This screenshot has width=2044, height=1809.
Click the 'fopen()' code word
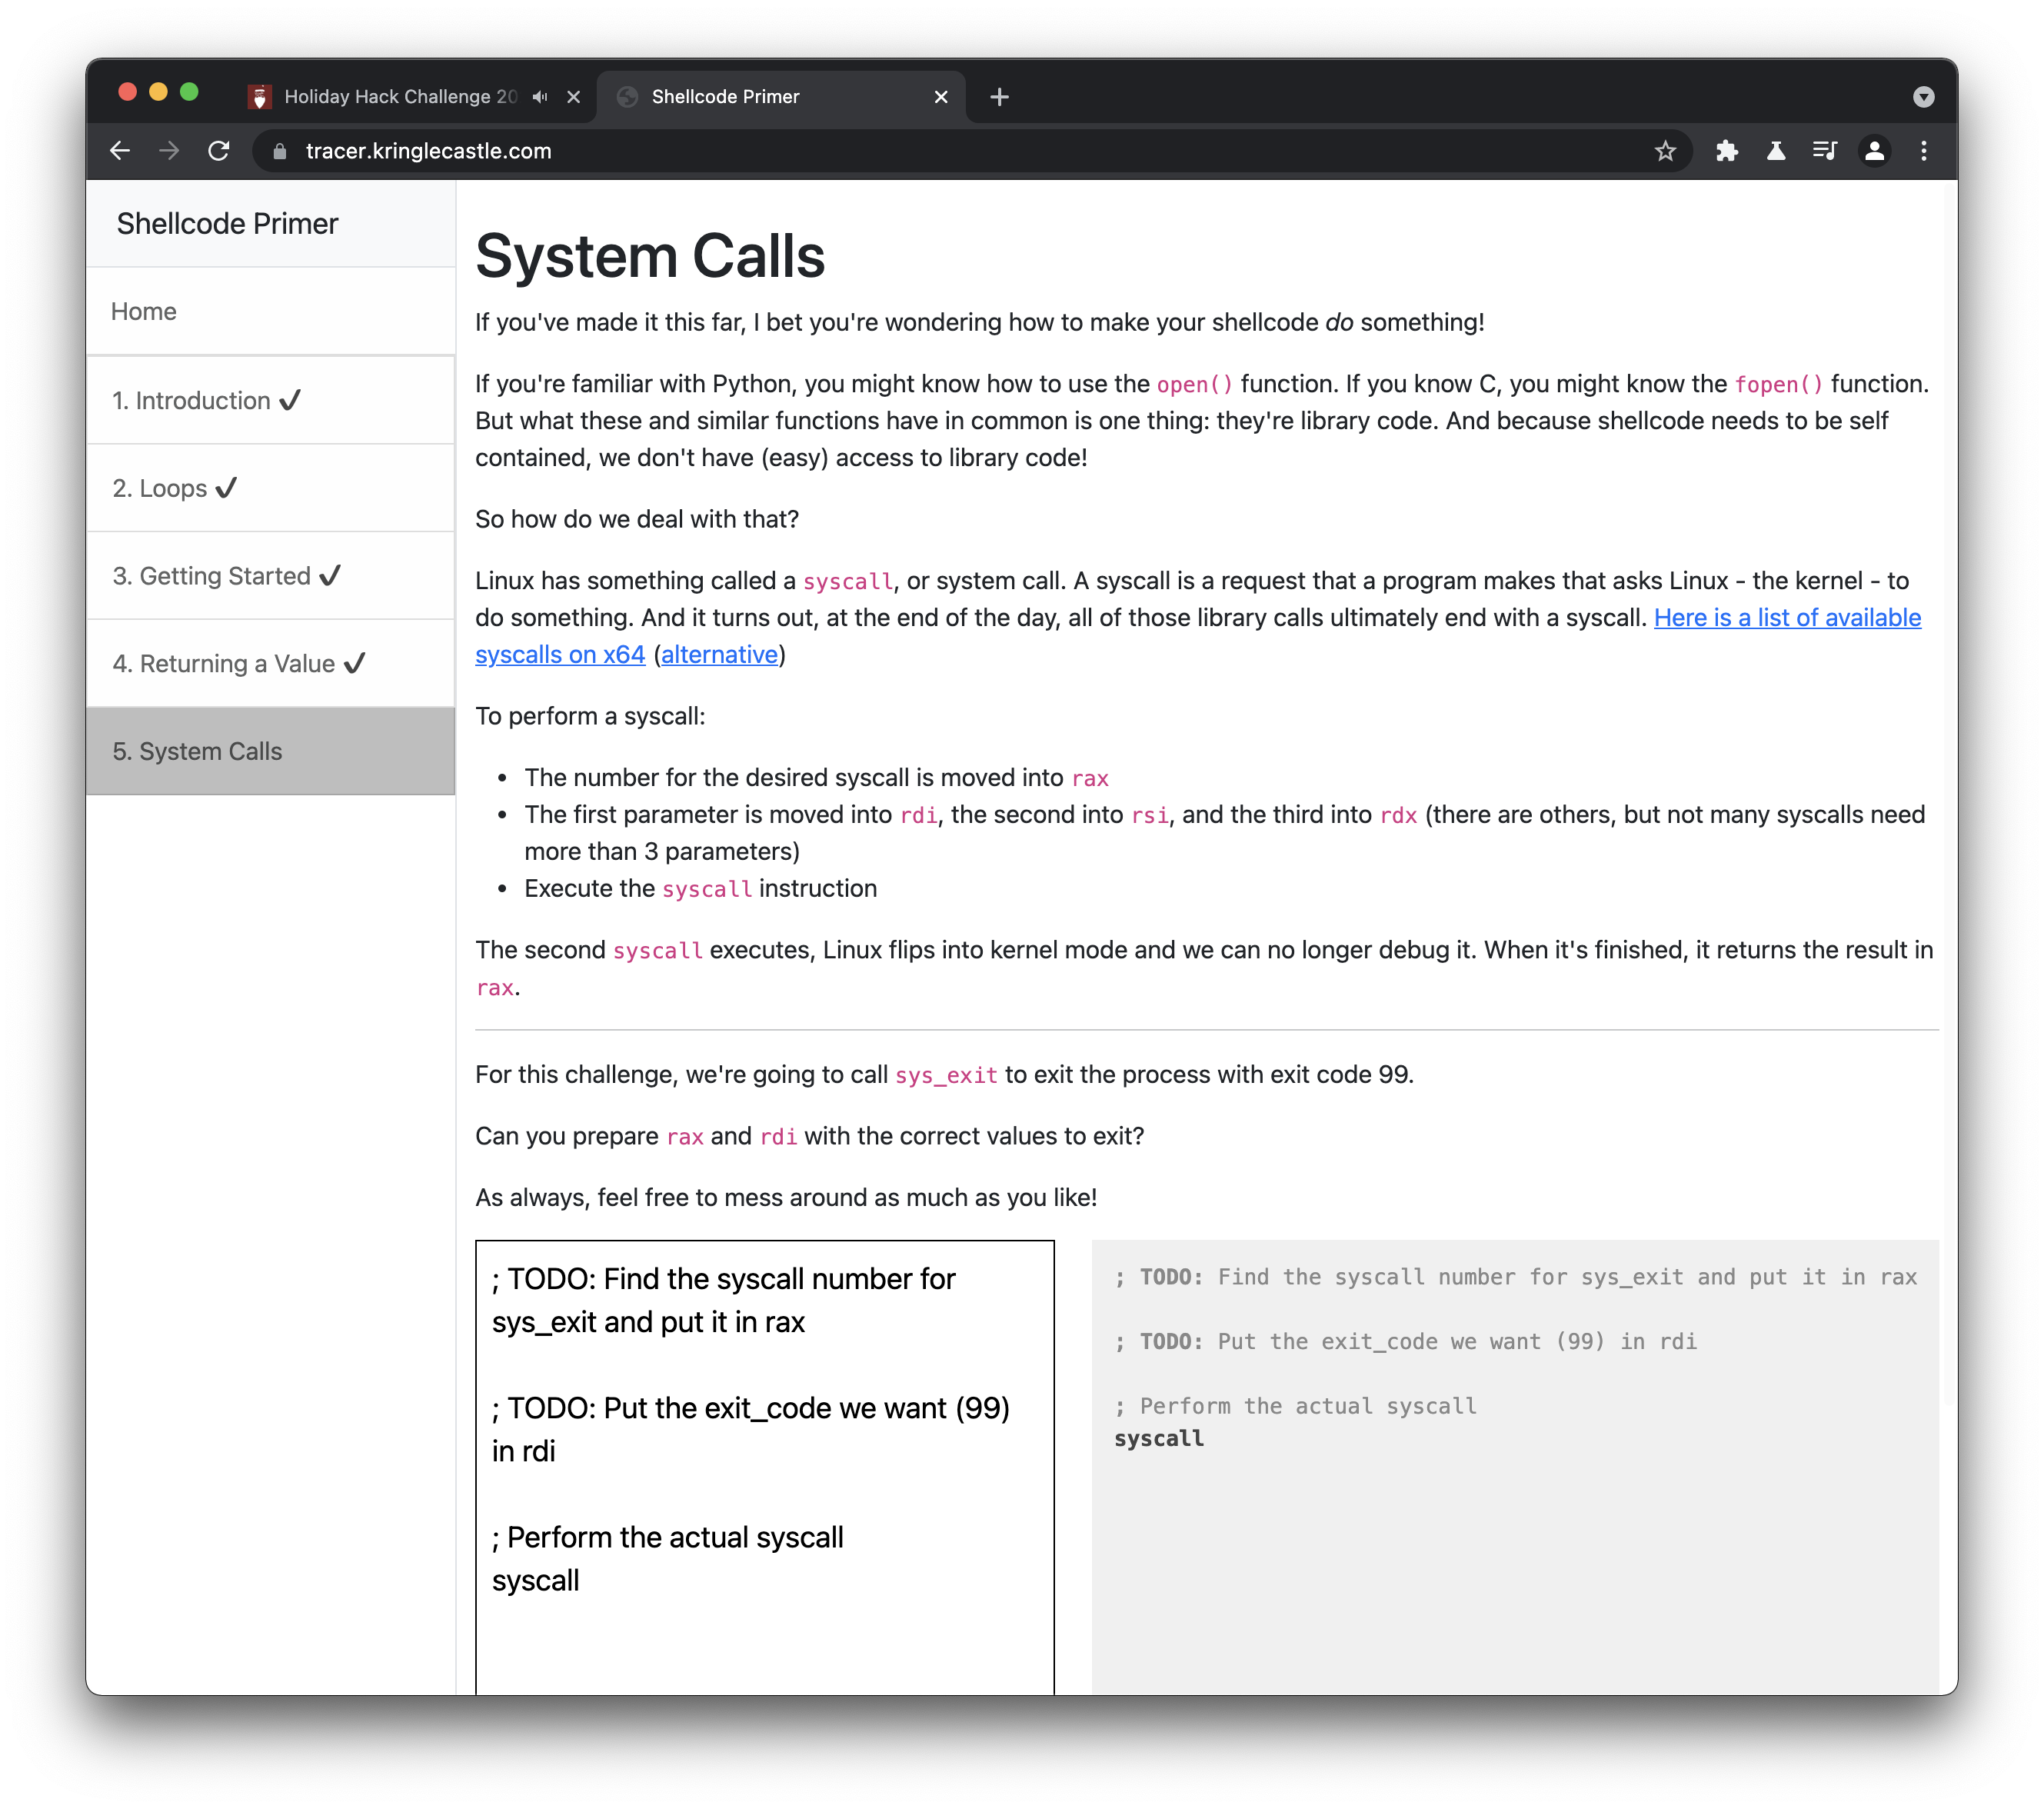coord(1779,385)
